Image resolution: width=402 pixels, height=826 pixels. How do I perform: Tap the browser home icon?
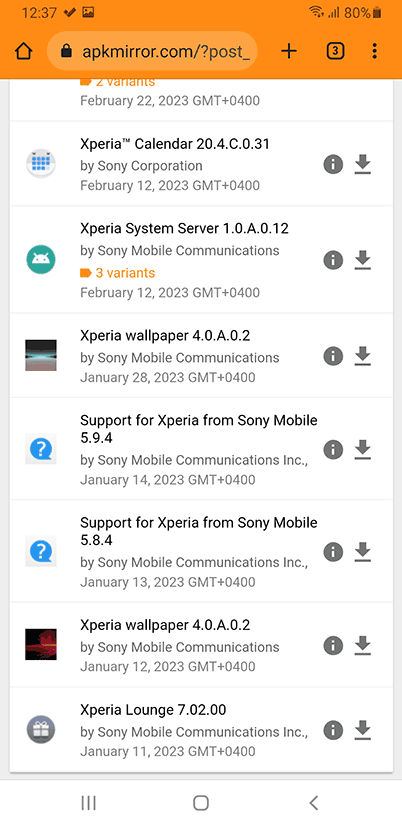tap(24, 51)
